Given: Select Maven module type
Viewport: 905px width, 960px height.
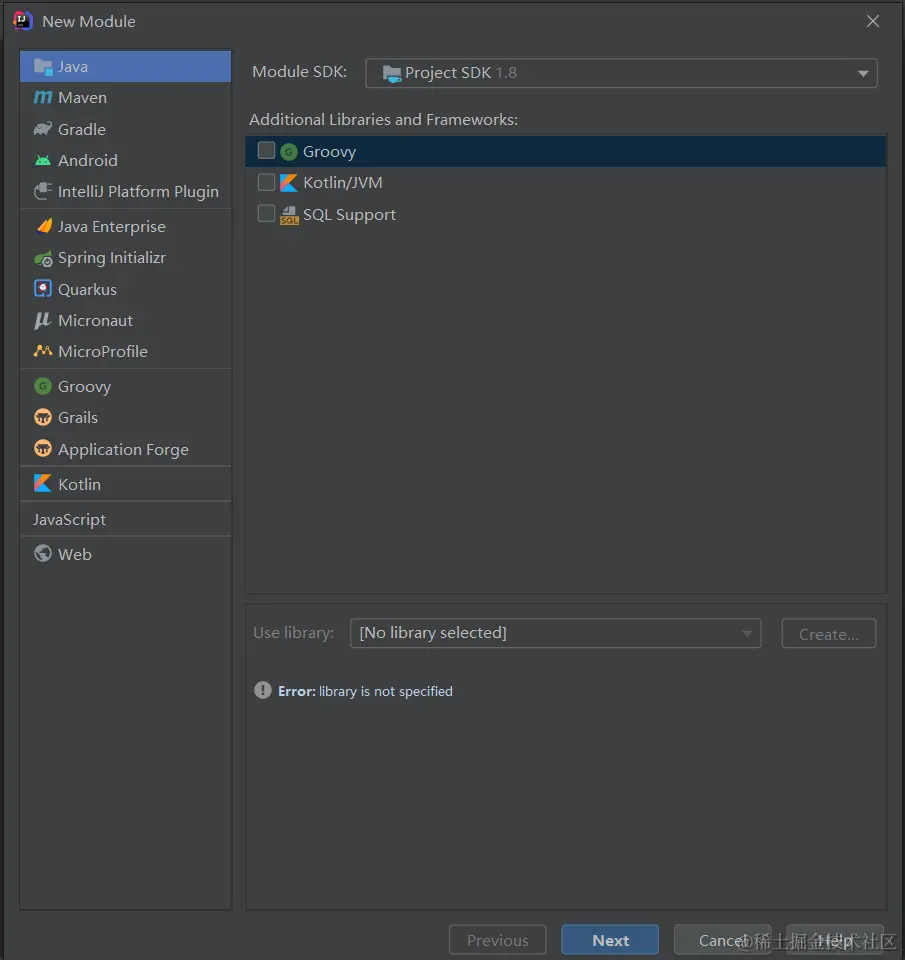Looking at the screenshot, I should click(x=126, y=97).
